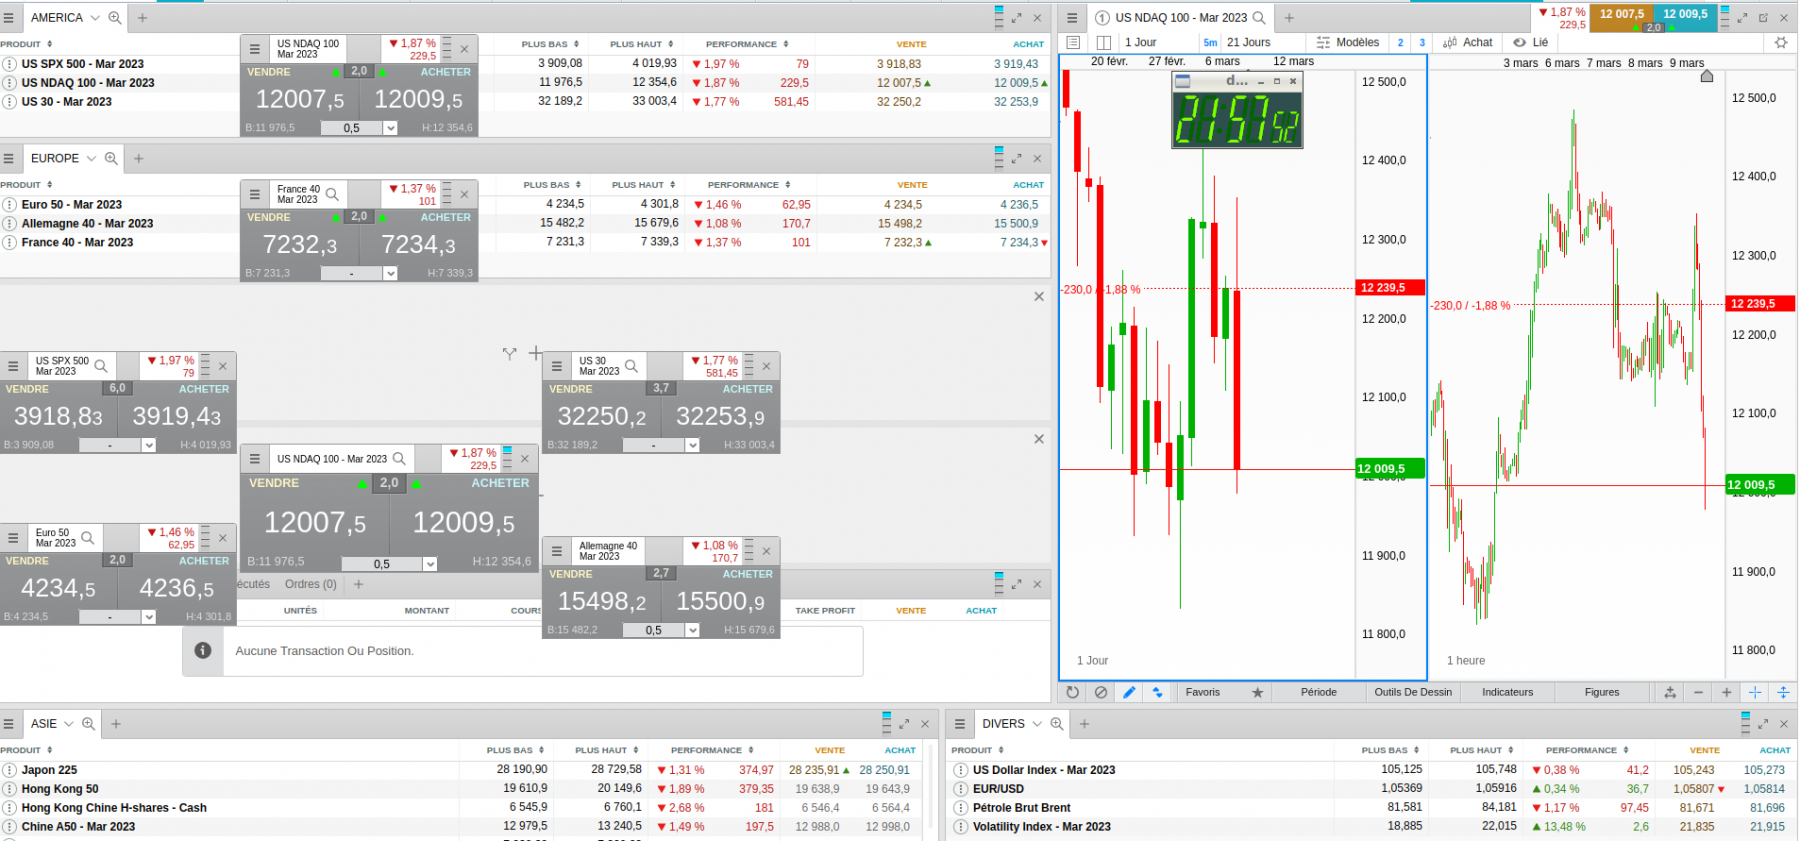Enable the crosshair cursor tool
The width and height of the screenshot is (1800, 841).
pos(1755,692)
